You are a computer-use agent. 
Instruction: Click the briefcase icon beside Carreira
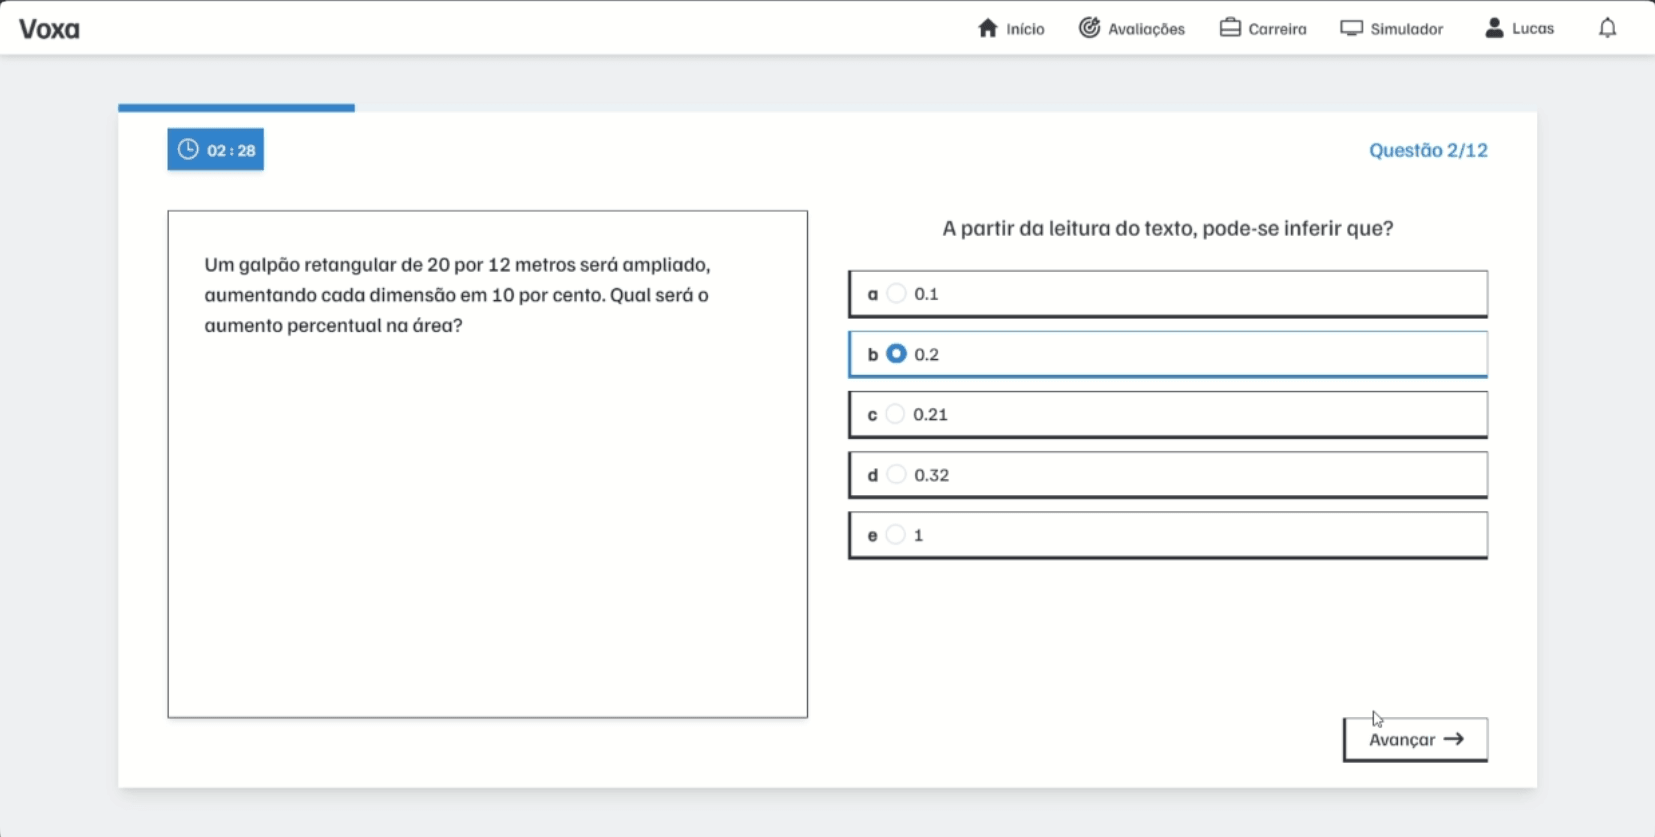point(1230,28)
